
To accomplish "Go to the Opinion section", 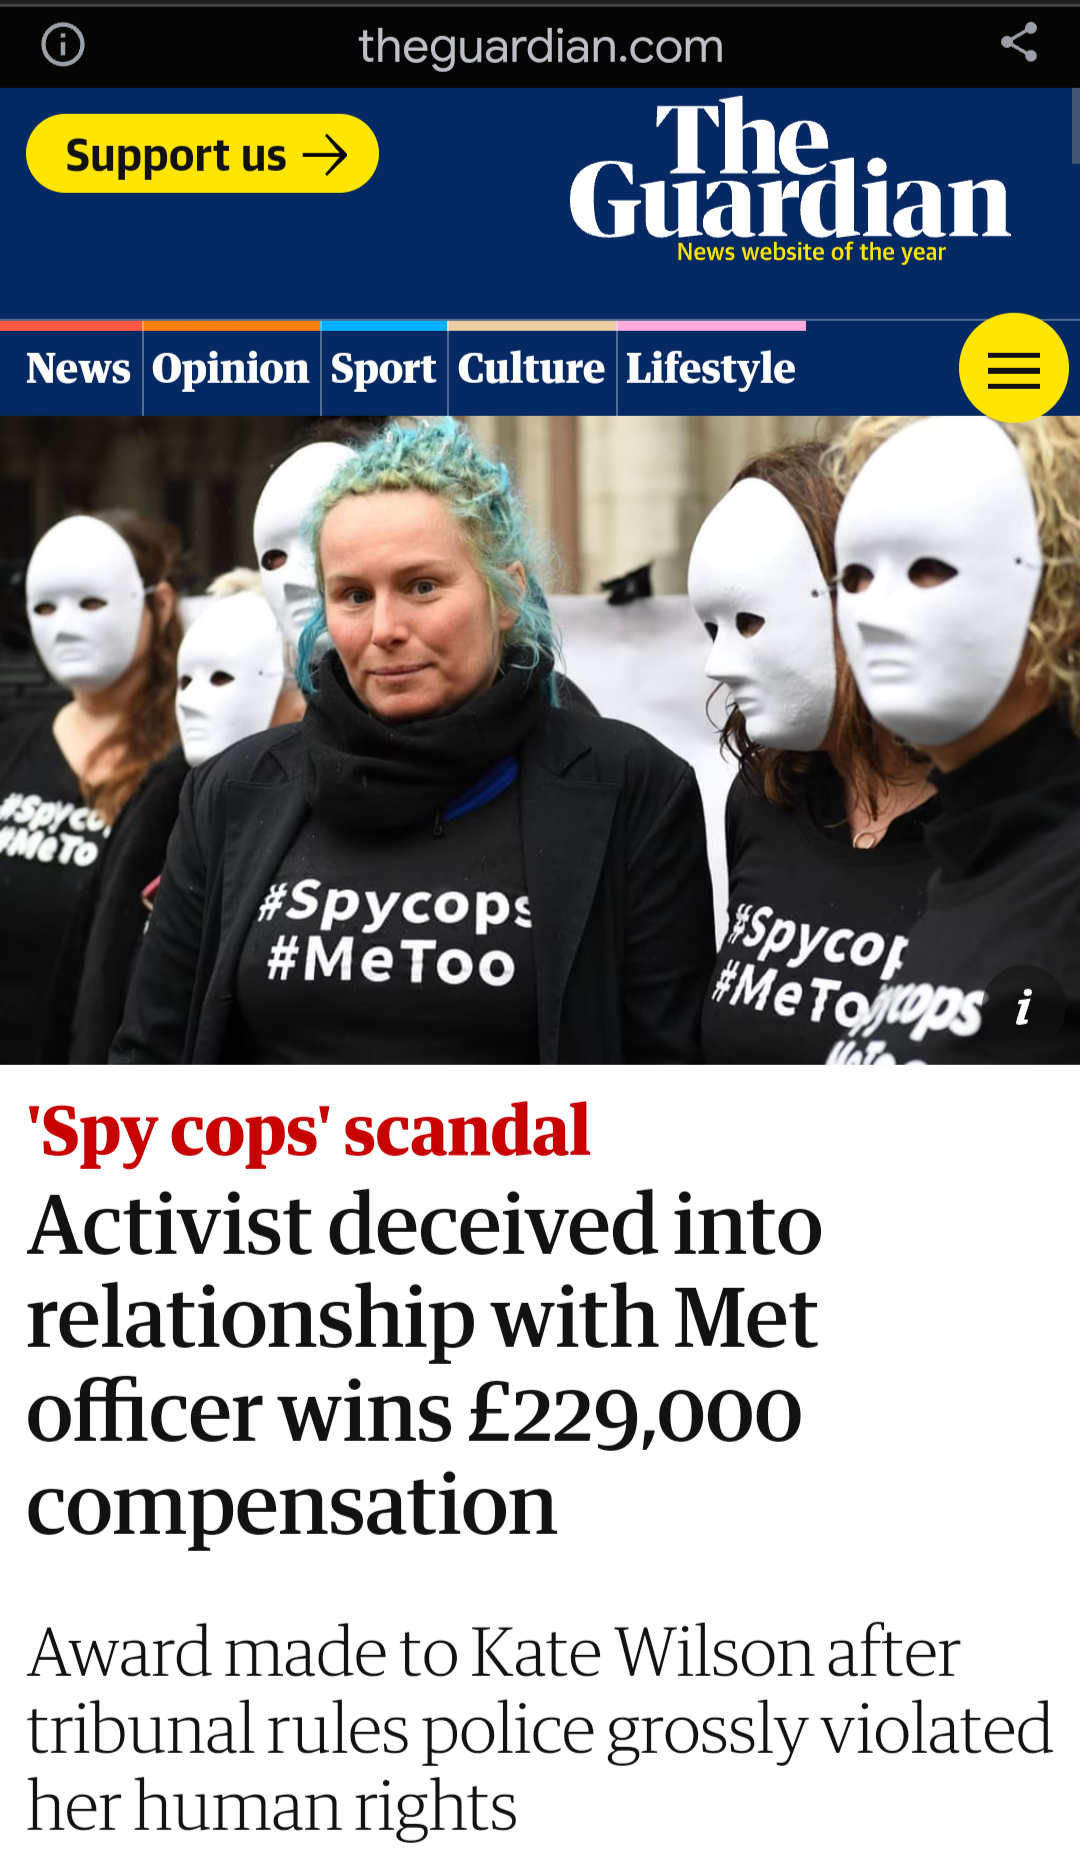I will click(231, 369).
